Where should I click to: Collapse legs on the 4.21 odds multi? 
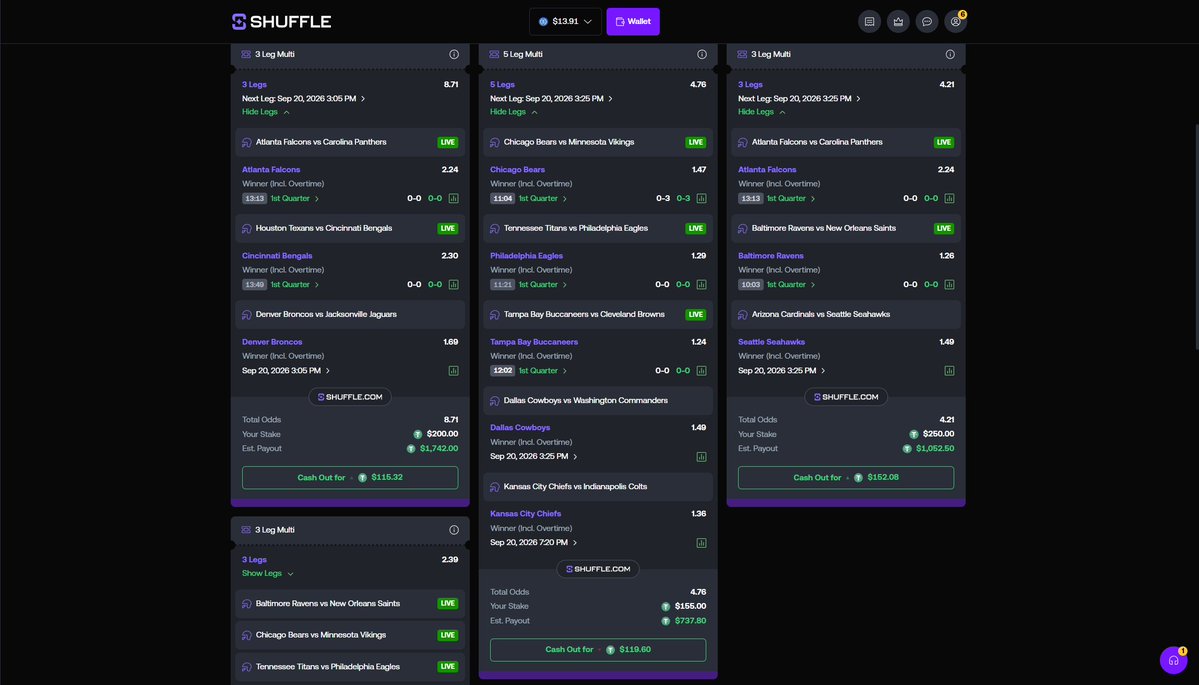click(762, 112)
